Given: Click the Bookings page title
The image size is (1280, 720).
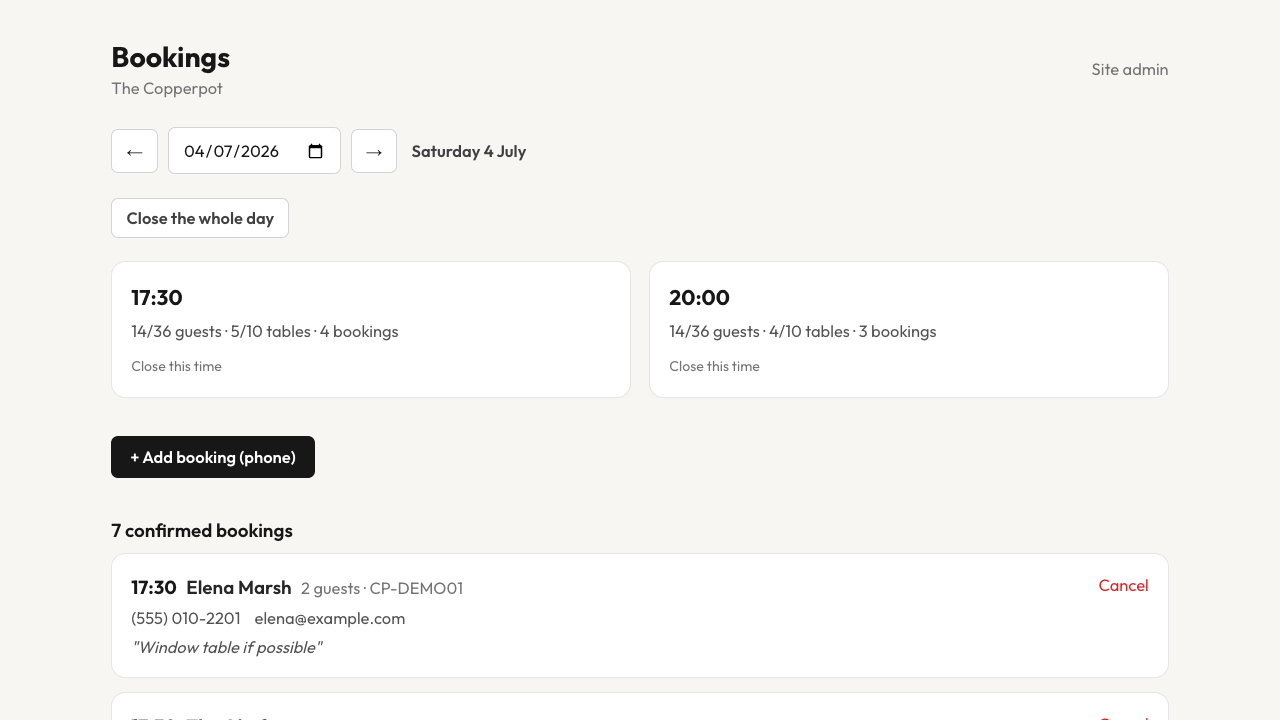Looking at the screenshot, I should point(171,57).
